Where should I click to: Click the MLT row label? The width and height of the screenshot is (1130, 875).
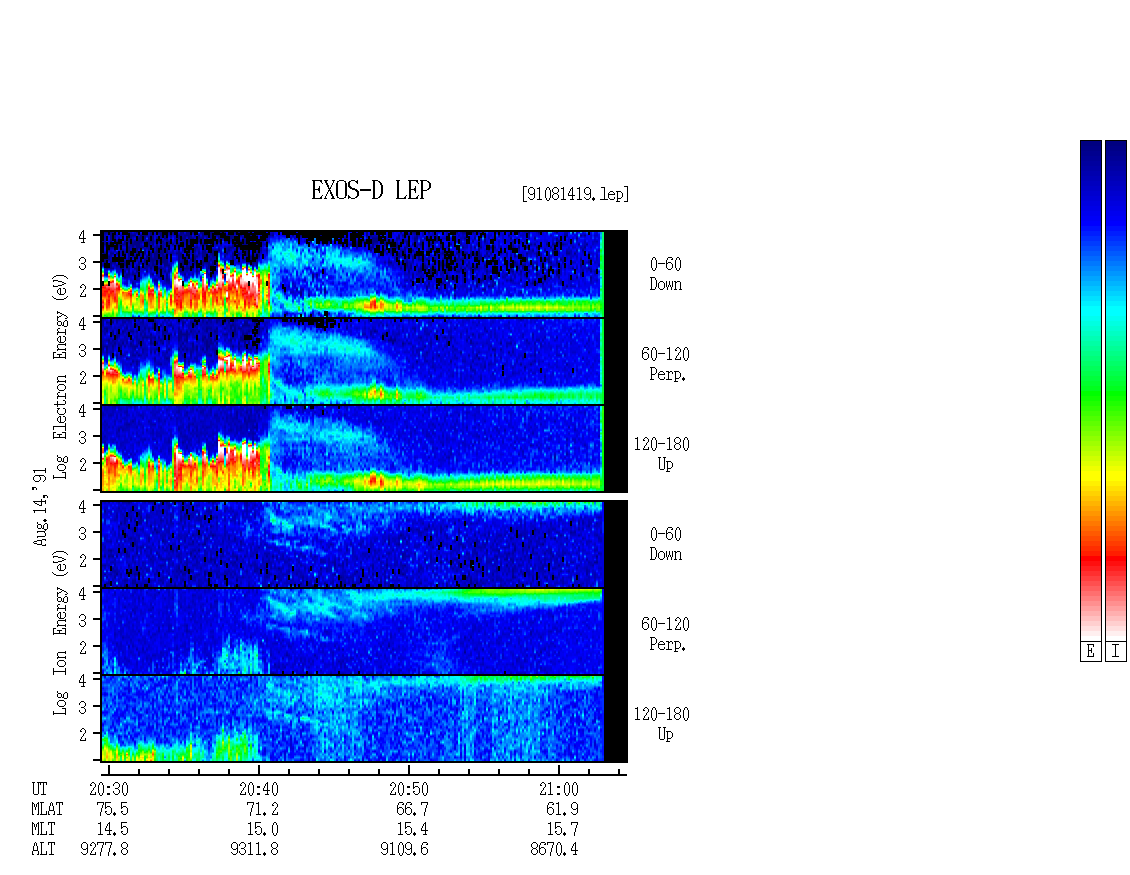coord(43,830)
